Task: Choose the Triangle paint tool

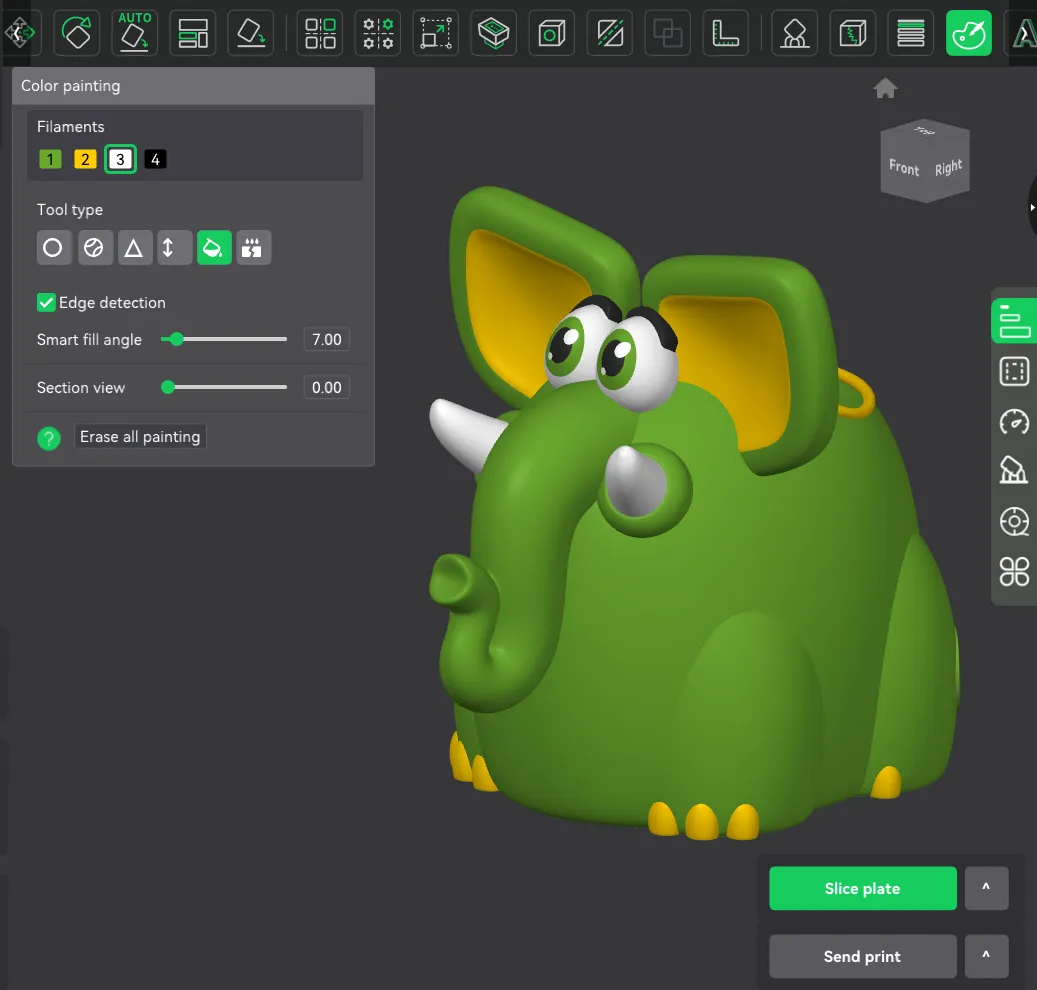Action: click(134, 248)
